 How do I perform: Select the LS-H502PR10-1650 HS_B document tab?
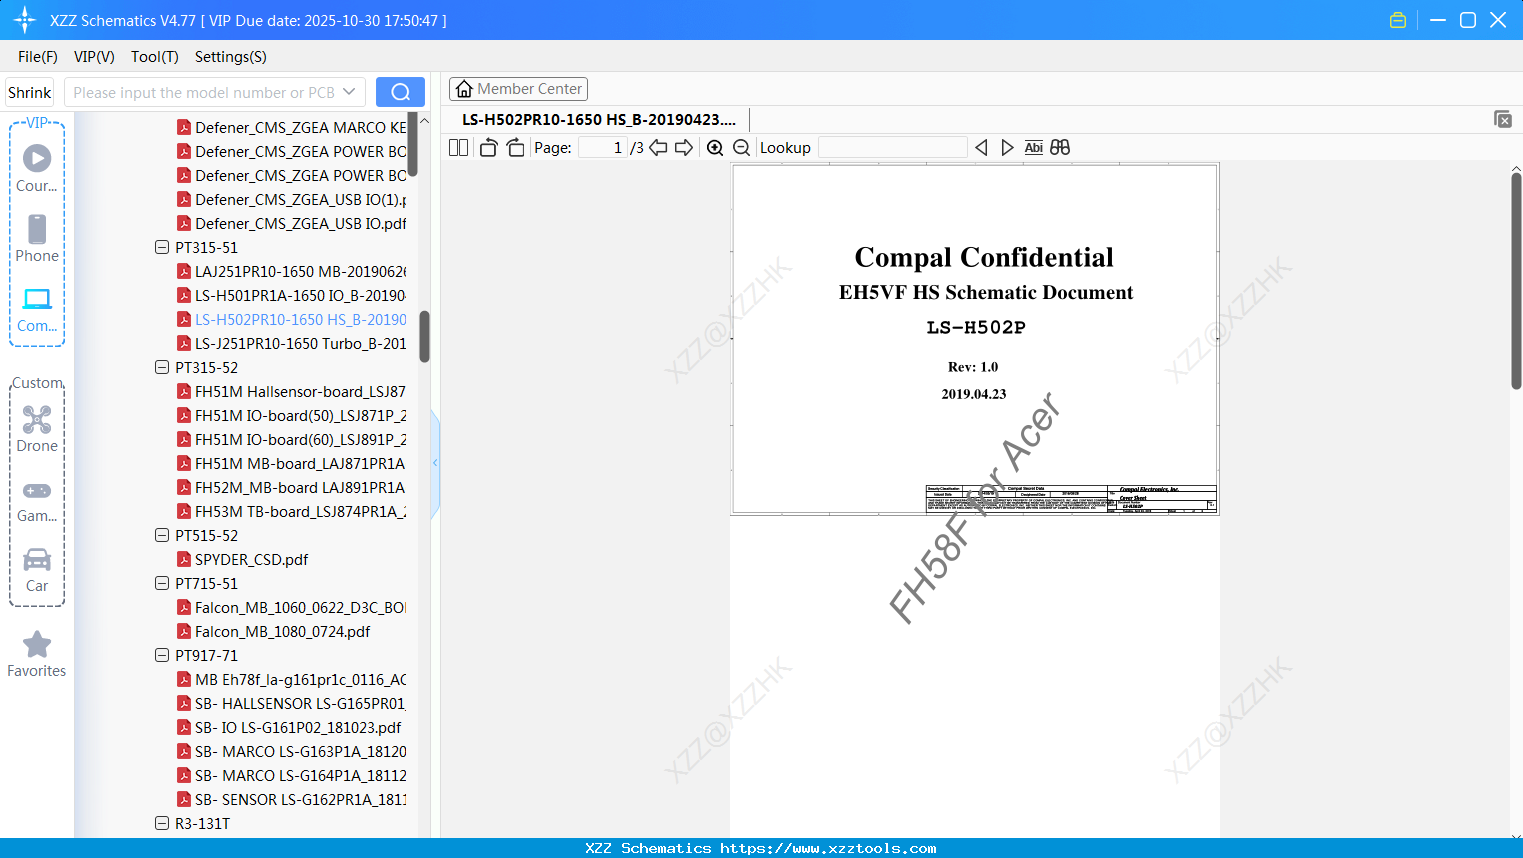click(x=599, y=119)
